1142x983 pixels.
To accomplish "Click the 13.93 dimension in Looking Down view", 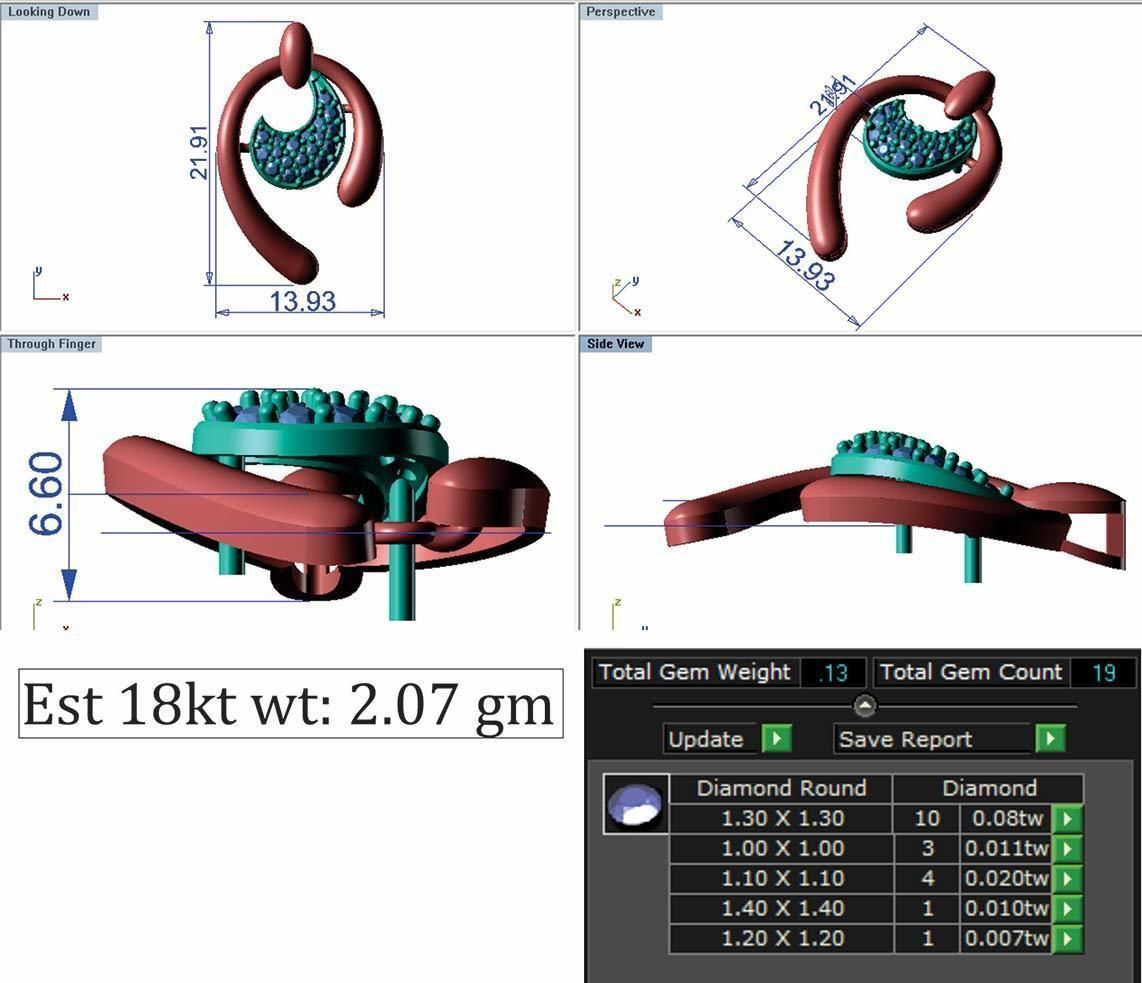I will (302, 301).
